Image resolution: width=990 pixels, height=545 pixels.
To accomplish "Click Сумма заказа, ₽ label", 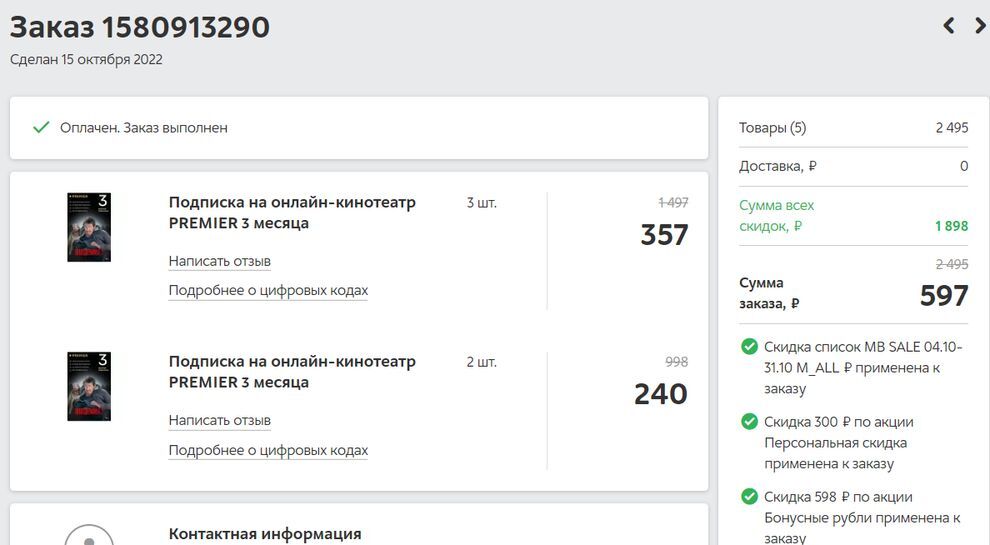I will (x=769, y=293).
